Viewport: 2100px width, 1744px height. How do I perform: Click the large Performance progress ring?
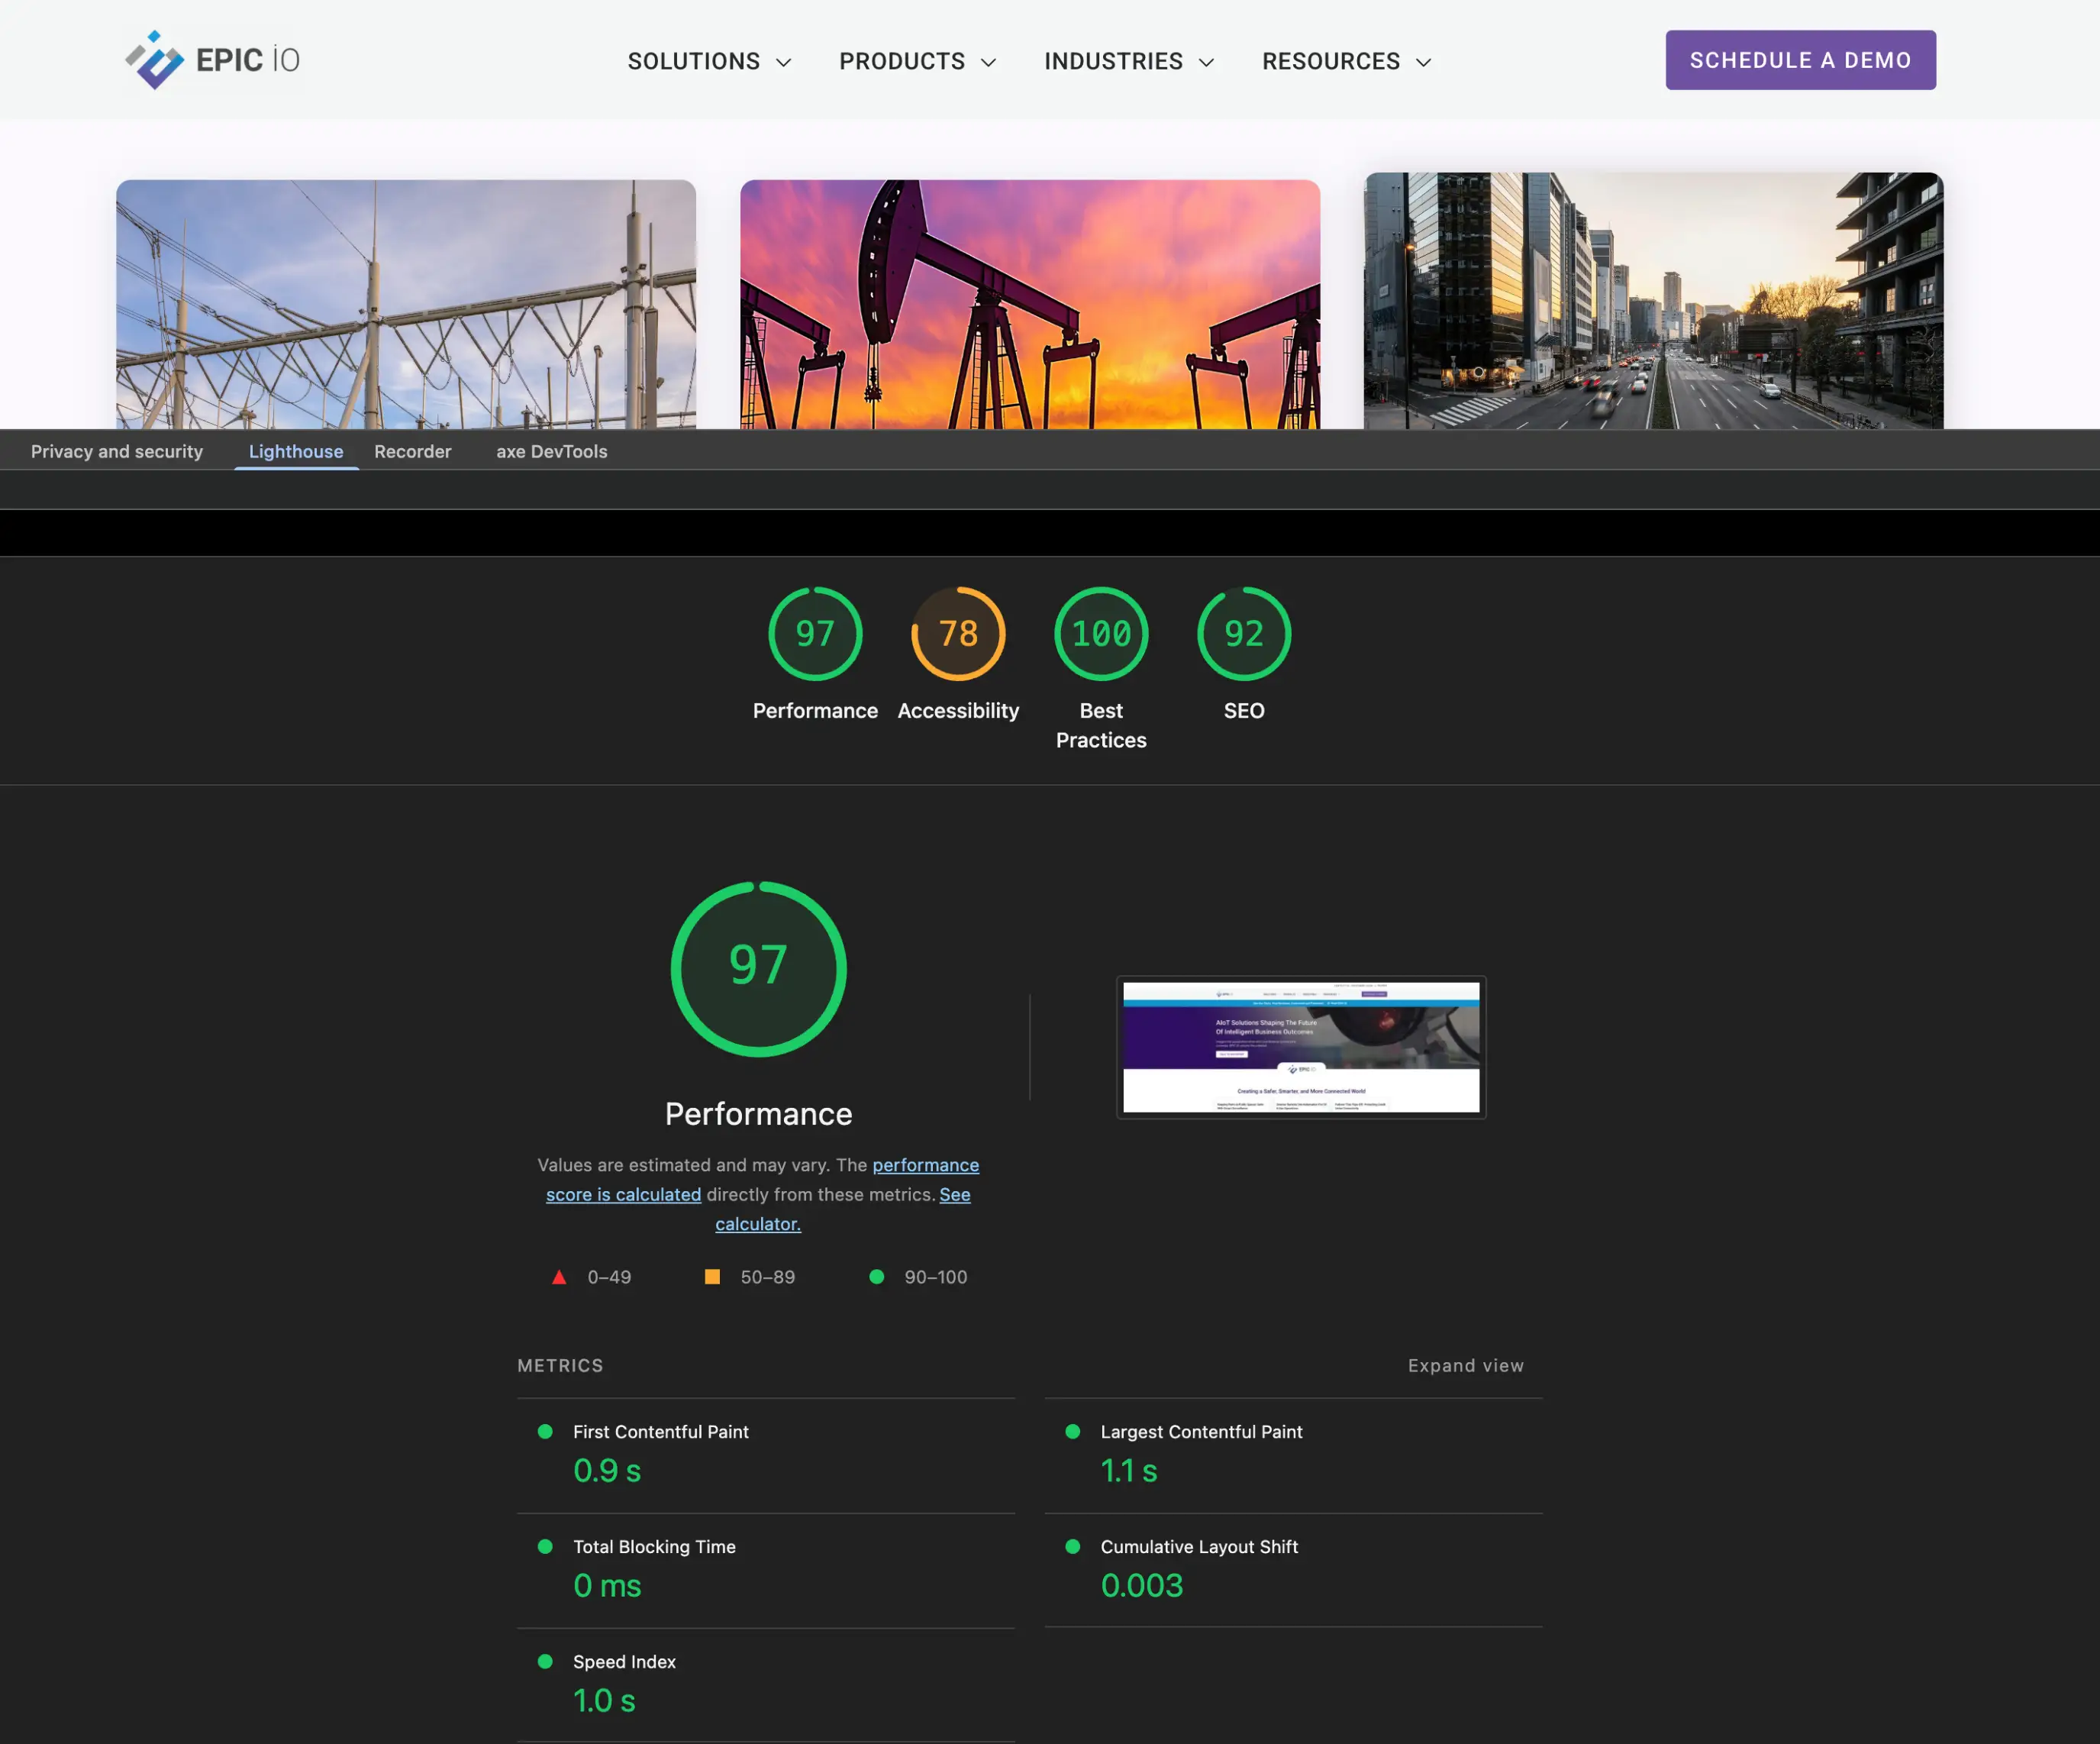point(758,968)
